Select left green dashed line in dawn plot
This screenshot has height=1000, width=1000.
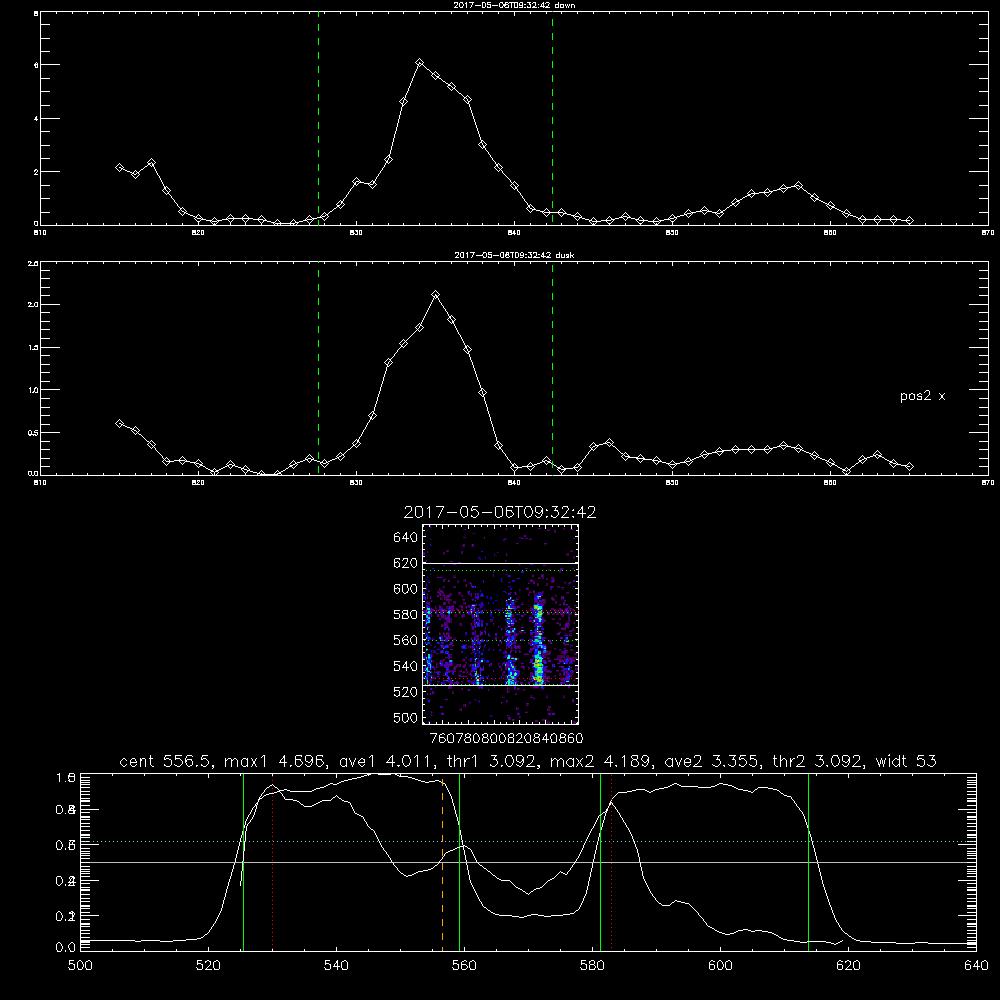click(318, 118)
